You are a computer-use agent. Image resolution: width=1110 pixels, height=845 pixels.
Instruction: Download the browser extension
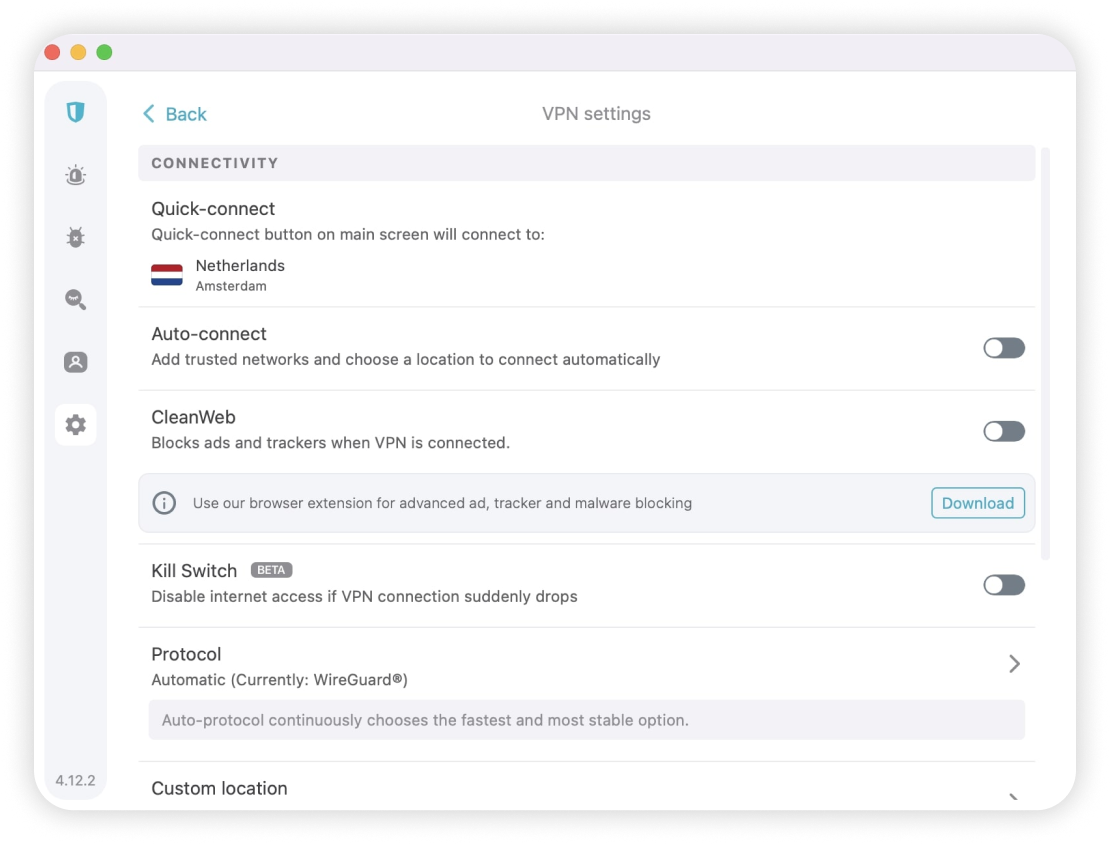pos(978,503)
